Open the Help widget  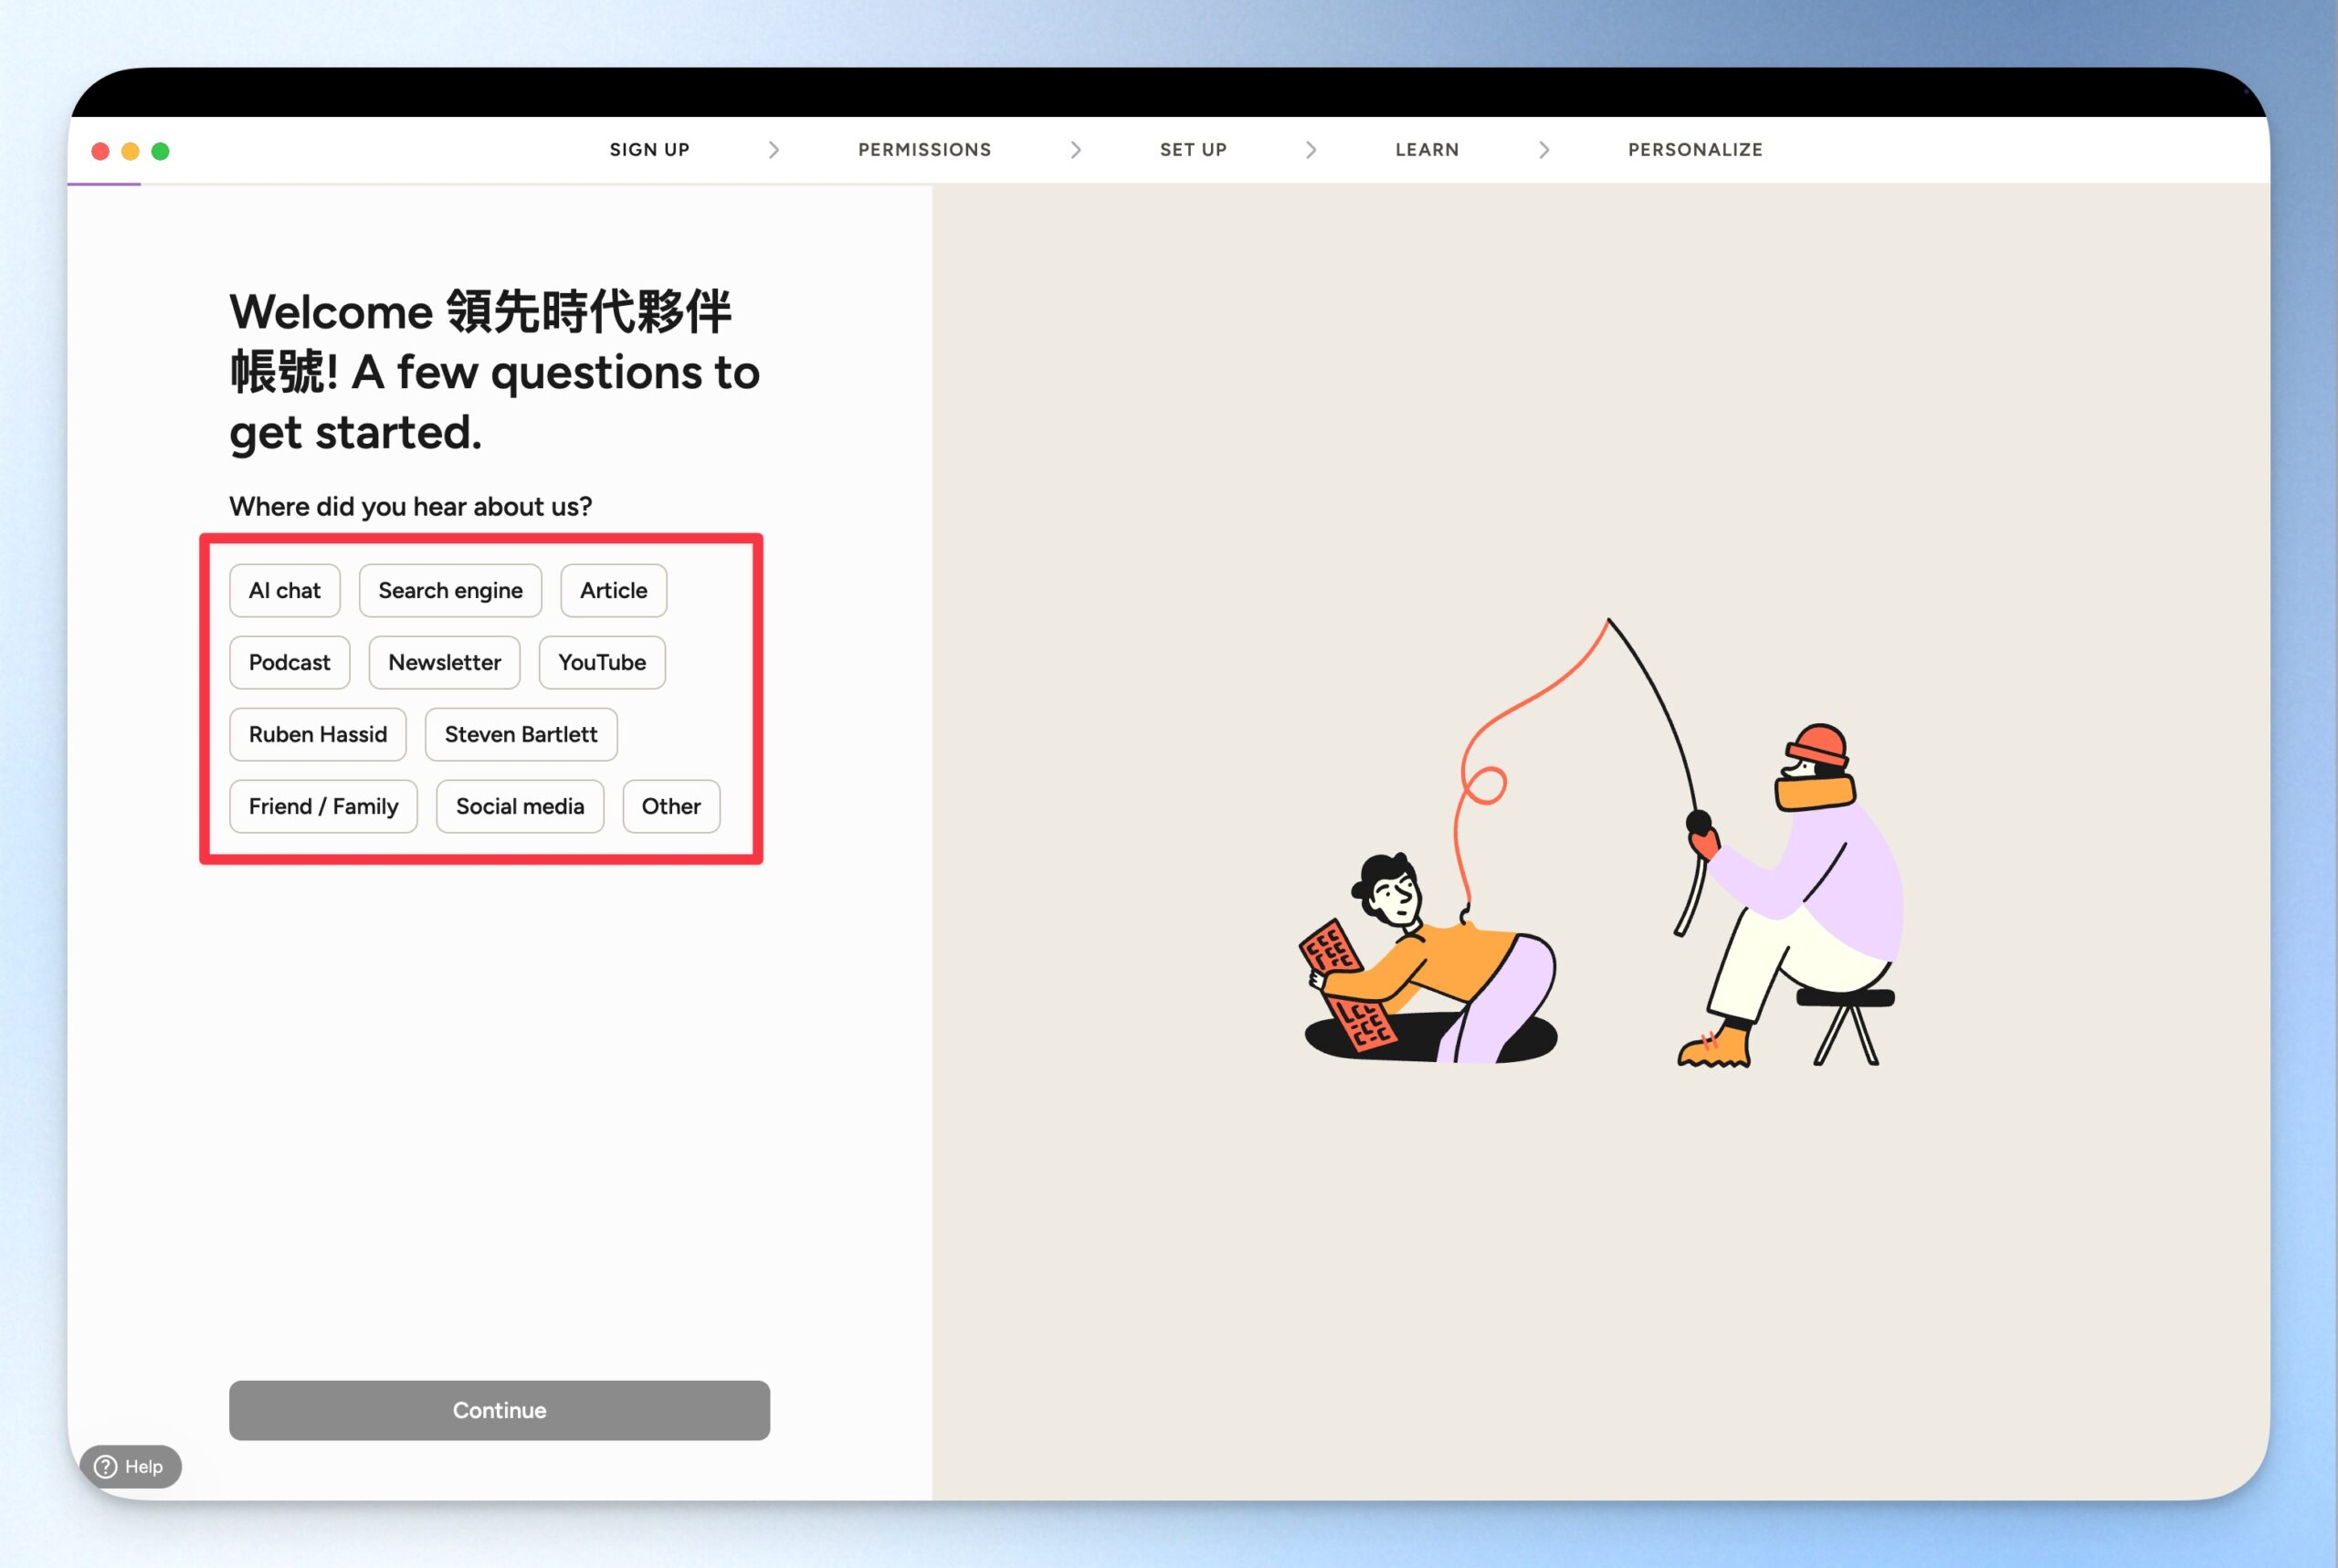pyautogui.click(x=130, y=1466)
